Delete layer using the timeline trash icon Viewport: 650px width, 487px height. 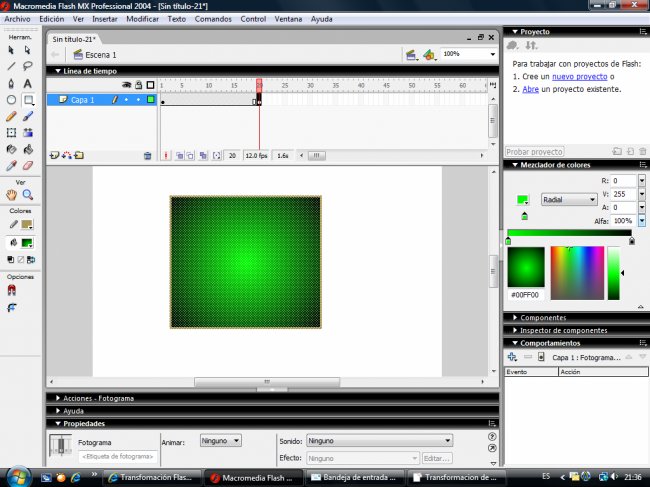point(147,156)
